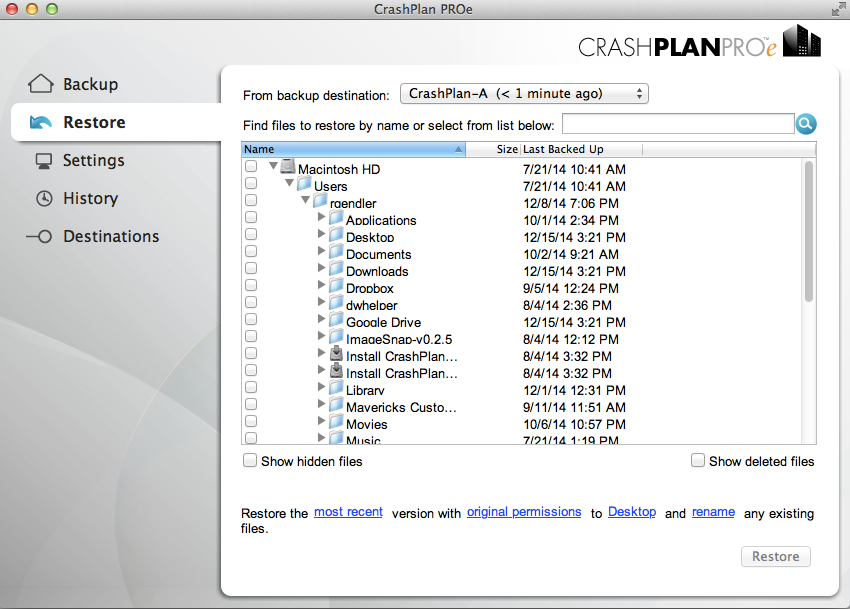Image resolution: width=850 pixels, height=609 pixels.
Task: Check the Movies row checkbox
Action: pos(251,421)
